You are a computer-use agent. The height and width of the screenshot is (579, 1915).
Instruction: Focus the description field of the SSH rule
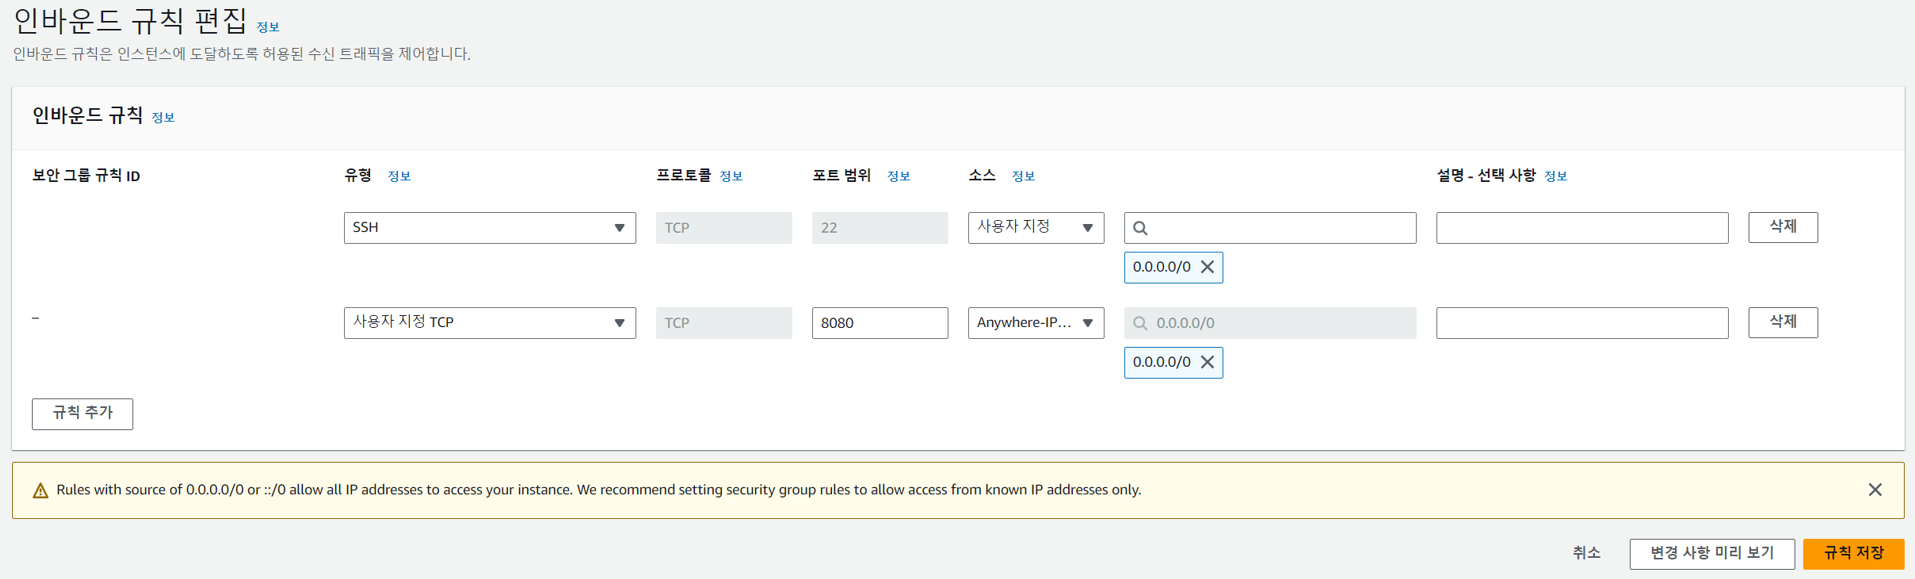(1582, 228)
